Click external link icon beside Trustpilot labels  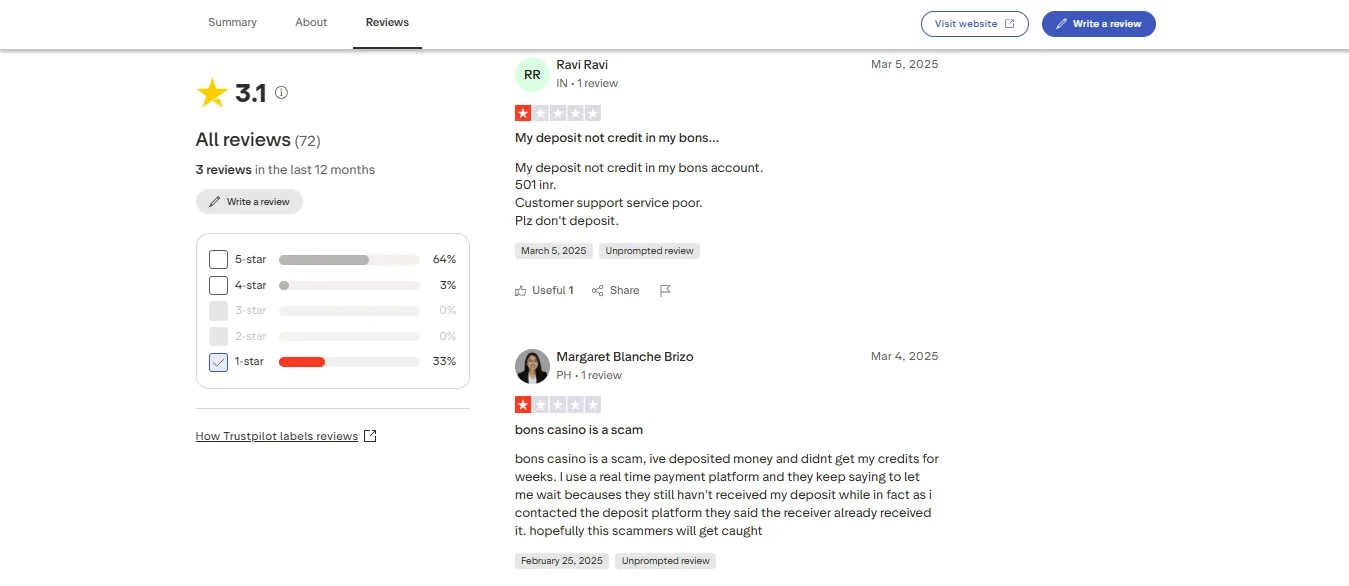click(370, 436)
